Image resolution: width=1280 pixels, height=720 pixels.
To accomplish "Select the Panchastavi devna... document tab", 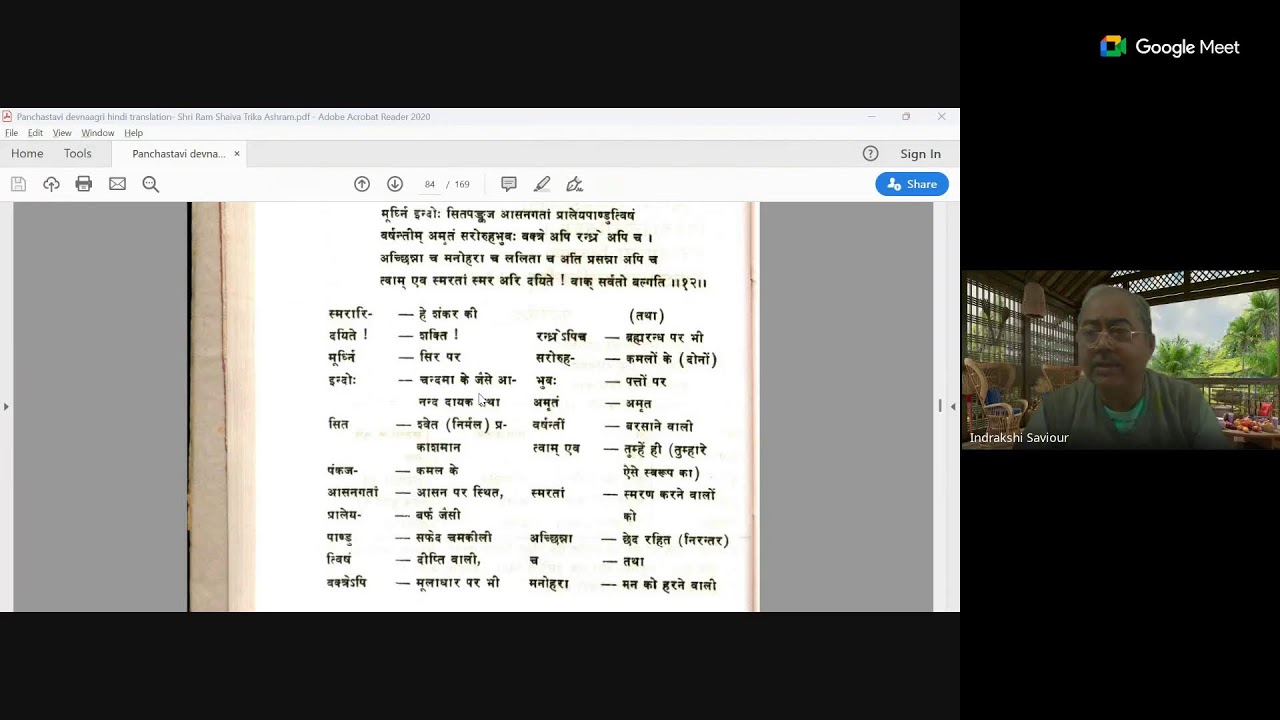I will pos(179,154).
